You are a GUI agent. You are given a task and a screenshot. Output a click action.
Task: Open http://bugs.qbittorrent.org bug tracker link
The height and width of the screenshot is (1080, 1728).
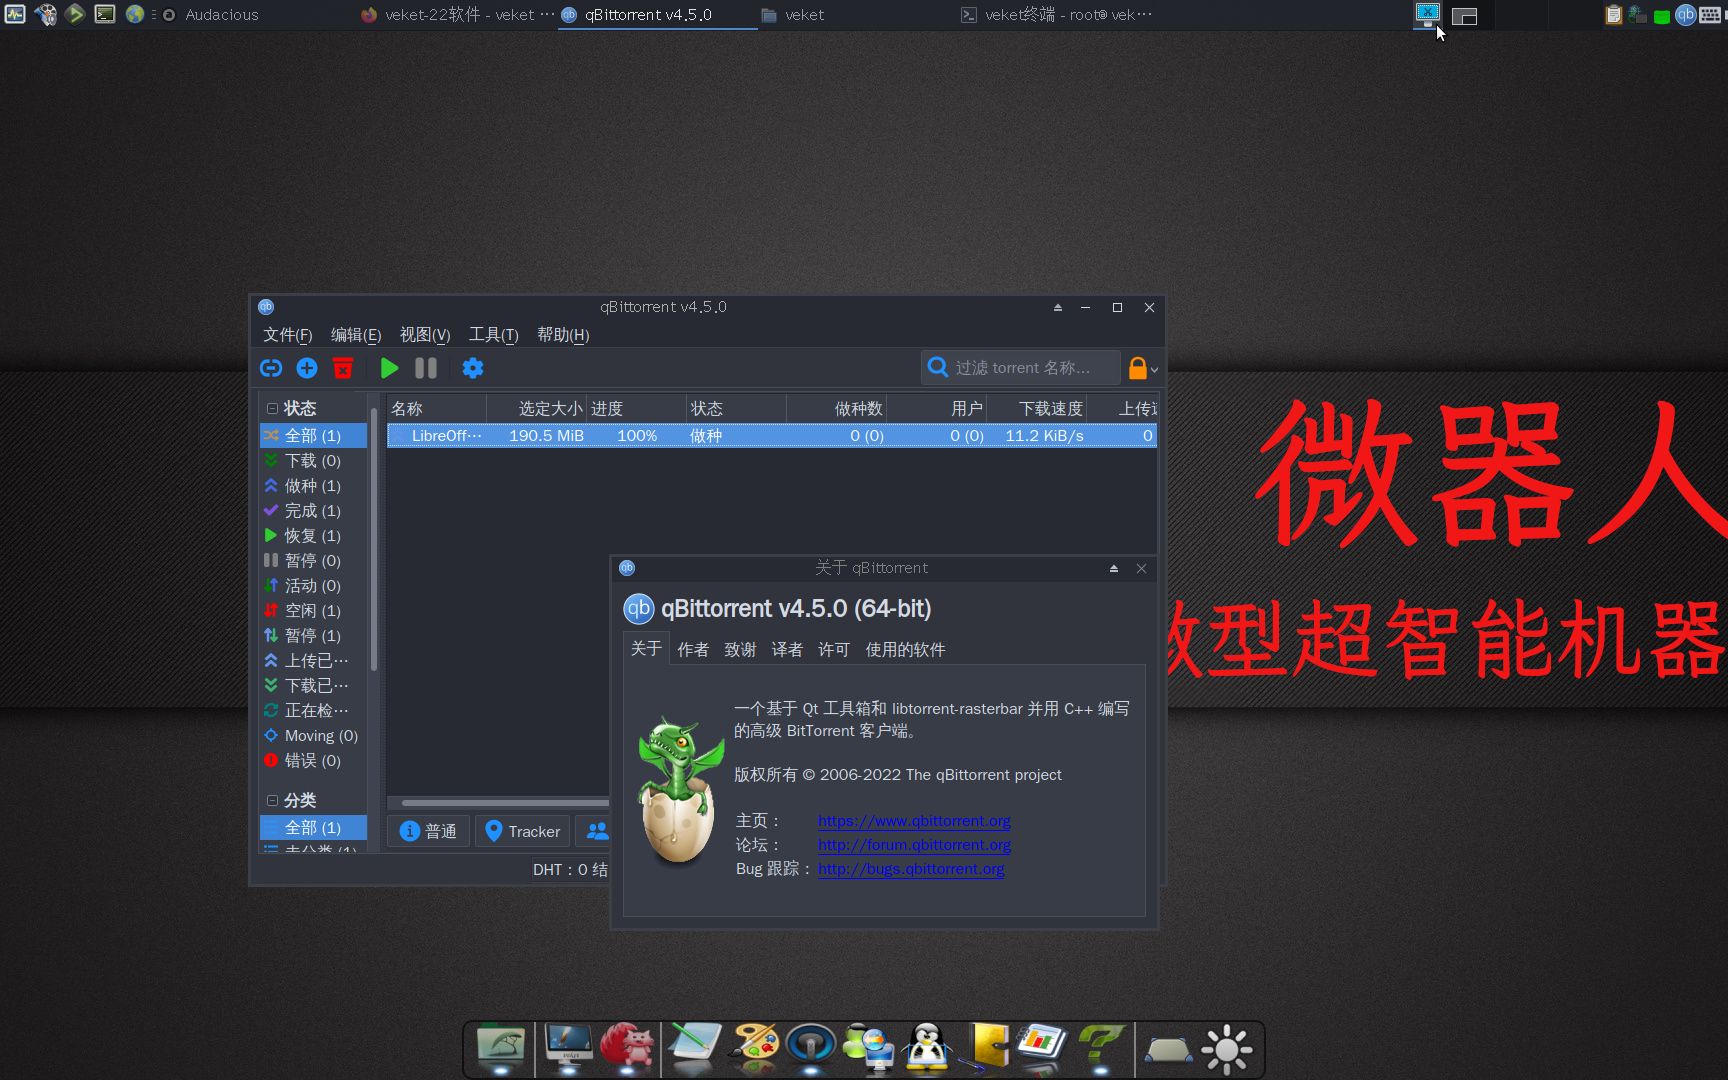tap(911, 869)
